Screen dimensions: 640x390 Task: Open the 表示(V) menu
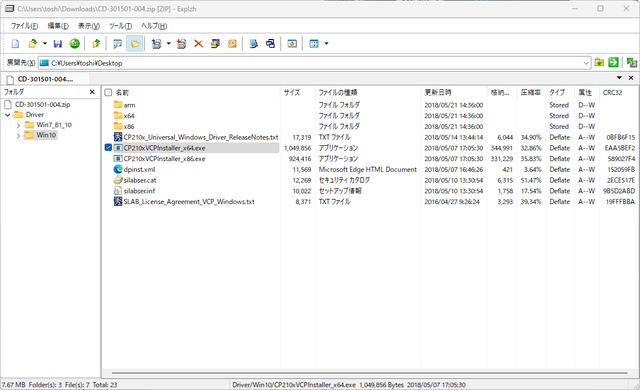[89, 26]
